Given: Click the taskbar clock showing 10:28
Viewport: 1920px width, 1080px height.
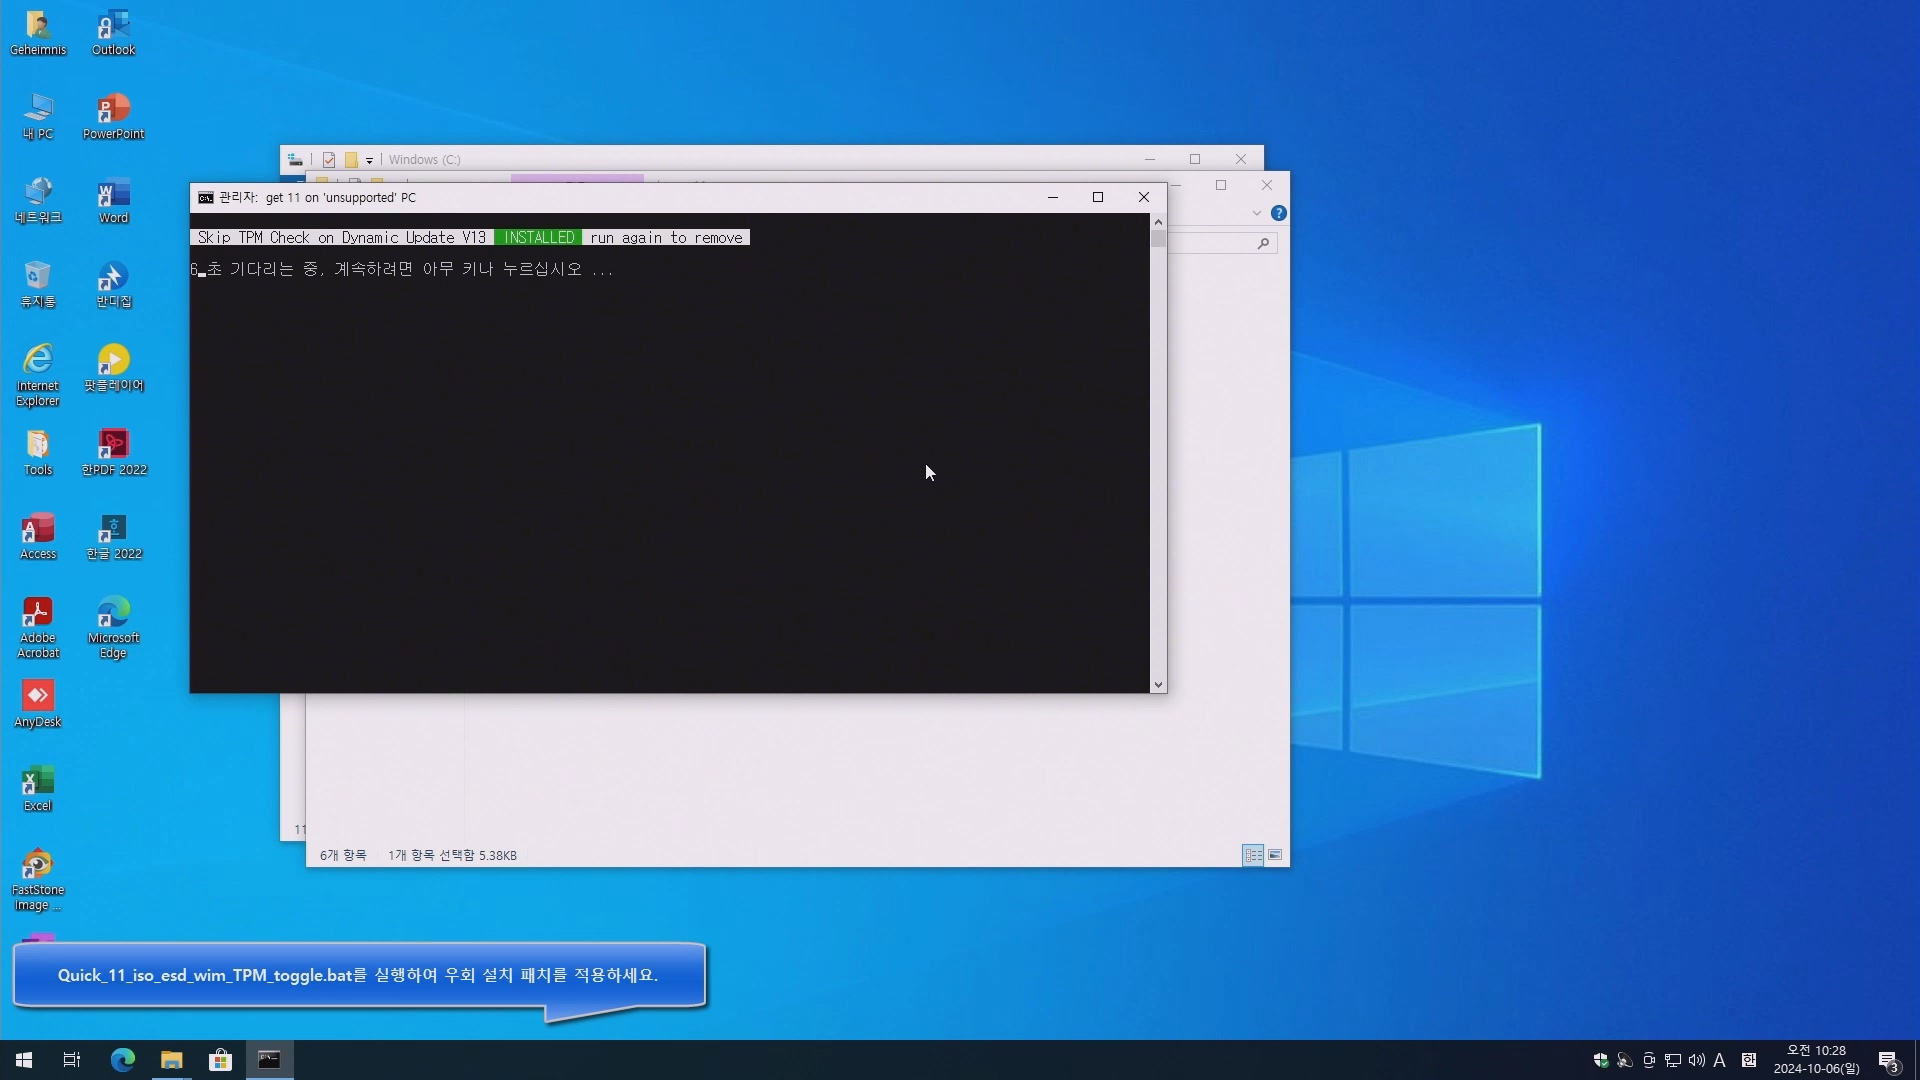Looking at the screenshot, I should pos(1816,1060).
